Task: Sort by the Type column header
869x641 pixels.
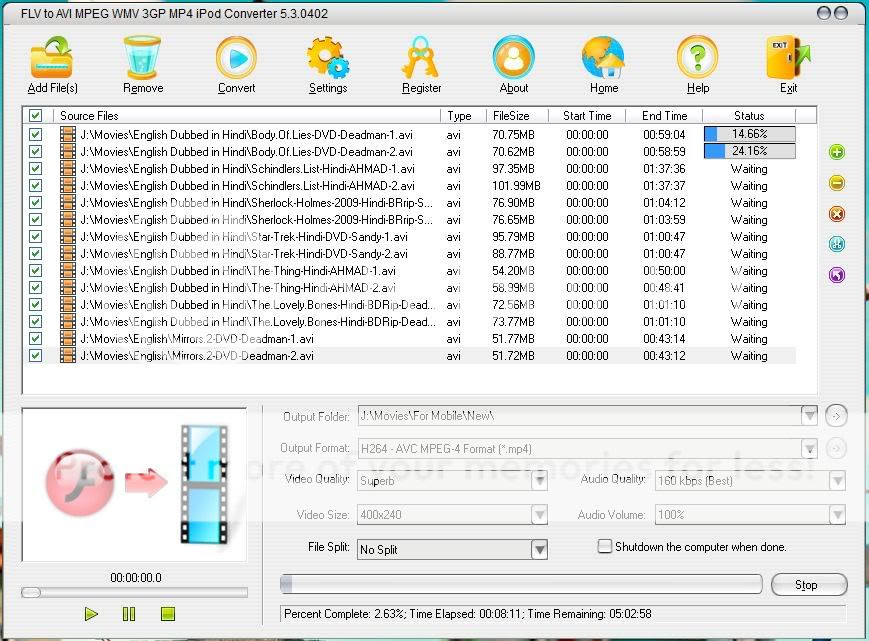Action: click(x=463, y=115)
